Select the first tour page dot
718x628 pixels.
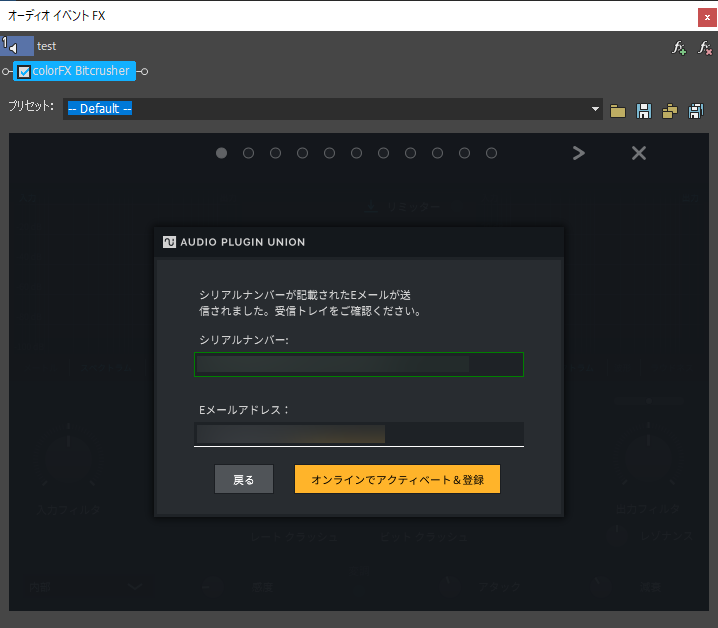tap(222, 153)
